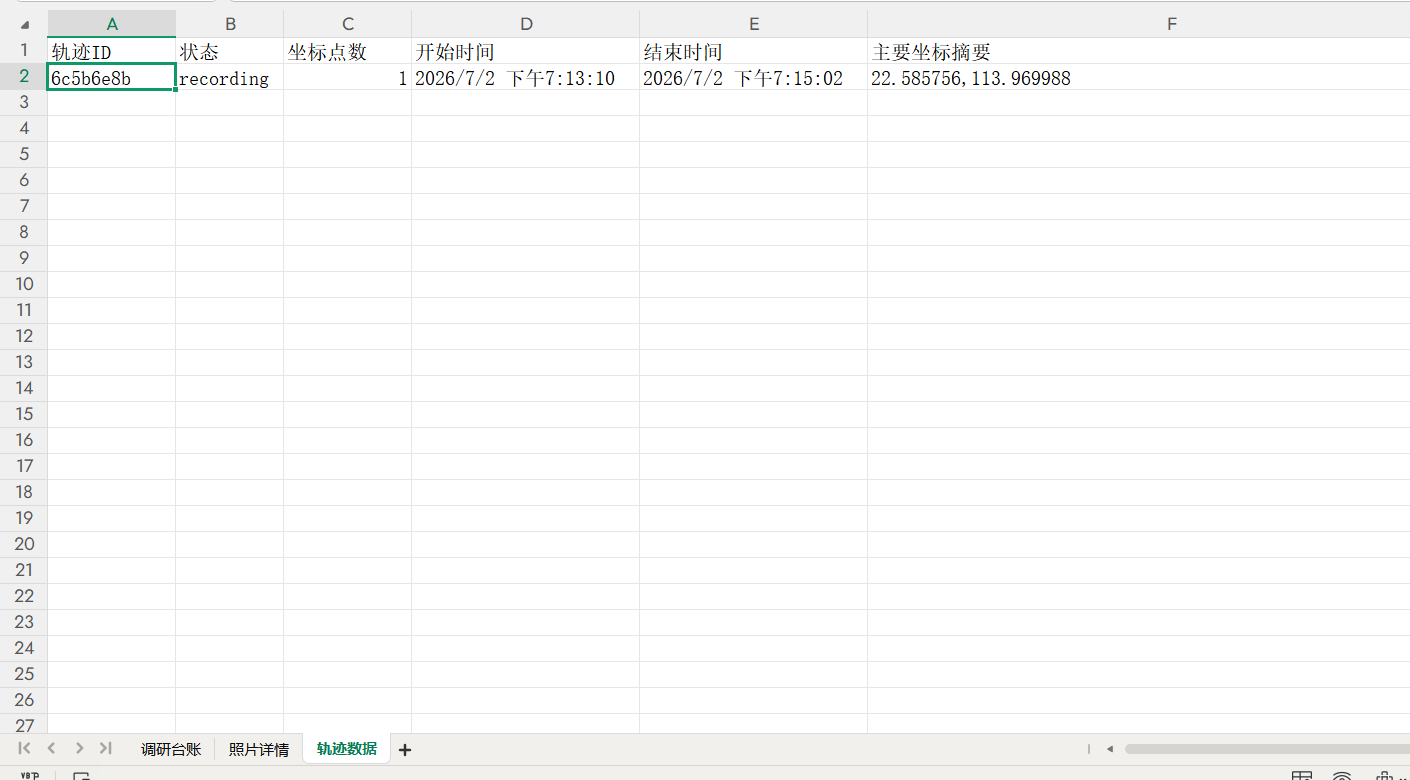This screenshot has width=1410, height=780.
Task: Select row 26 header
Action: (x=24, y=701)
